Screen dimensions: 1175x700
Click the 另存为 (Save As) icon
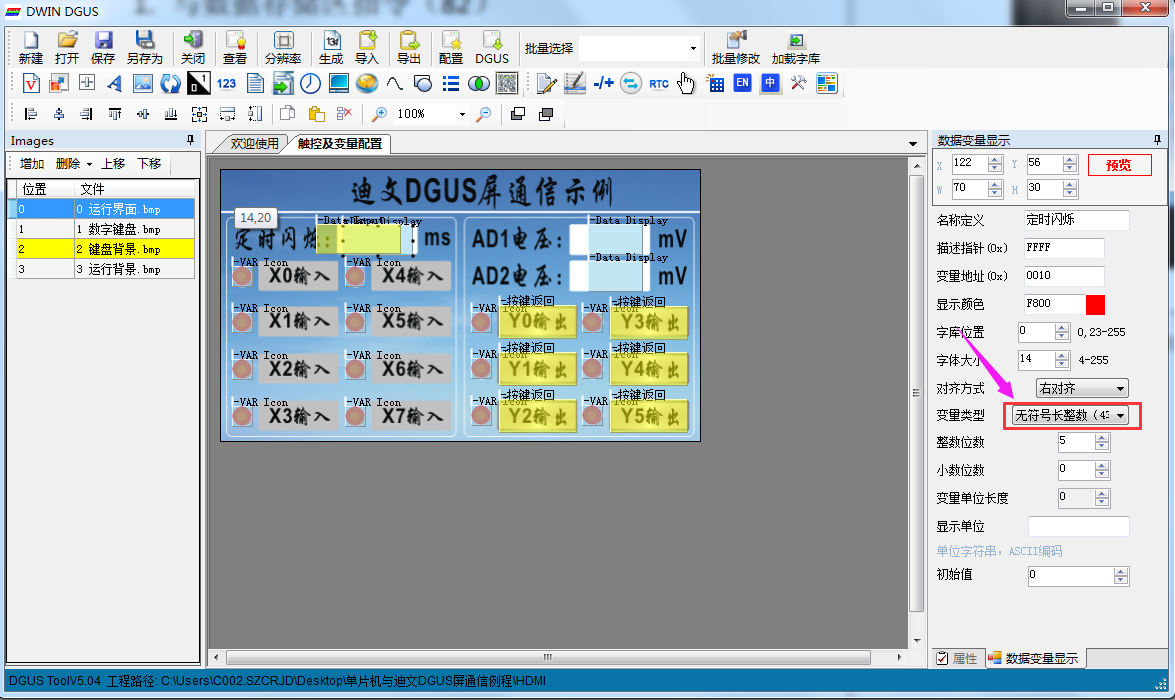point(145,48)
